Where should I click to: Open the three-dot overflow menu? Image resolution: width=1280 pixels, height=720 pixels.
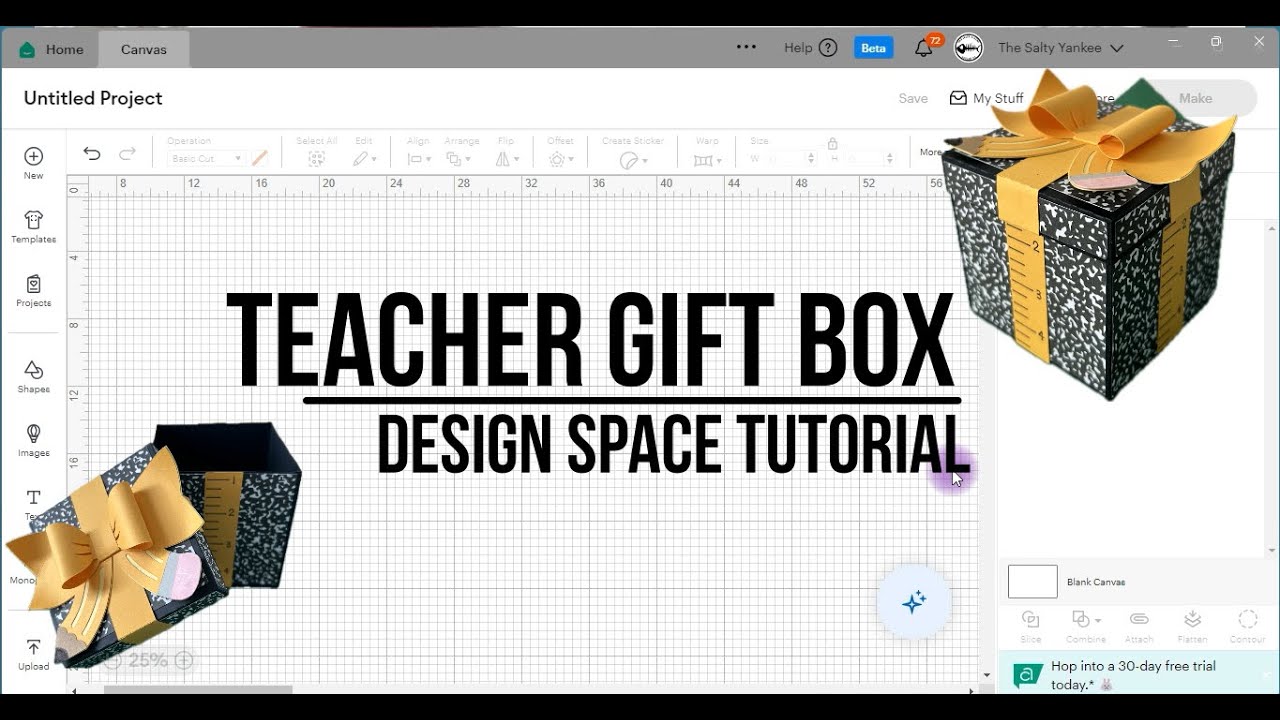[746, 47]
